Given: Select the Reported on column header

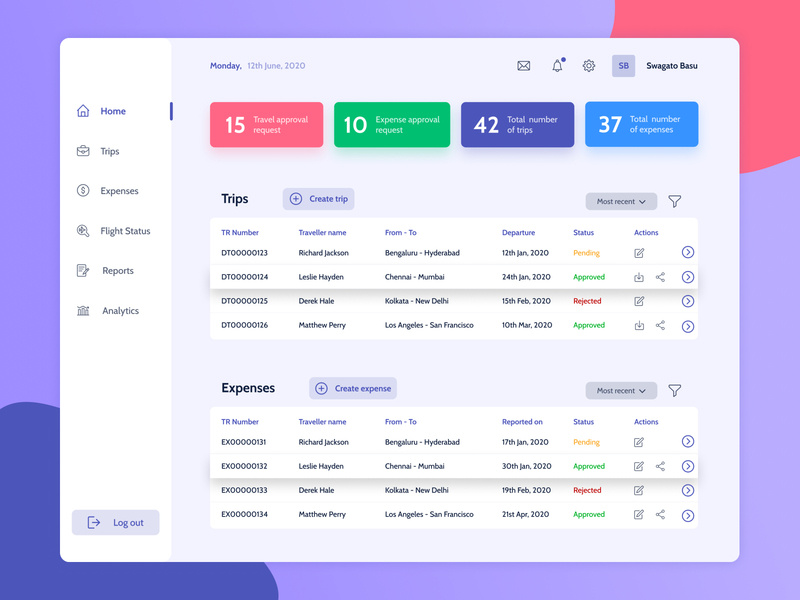Looking at the screenshot, I should coord(522,422).
